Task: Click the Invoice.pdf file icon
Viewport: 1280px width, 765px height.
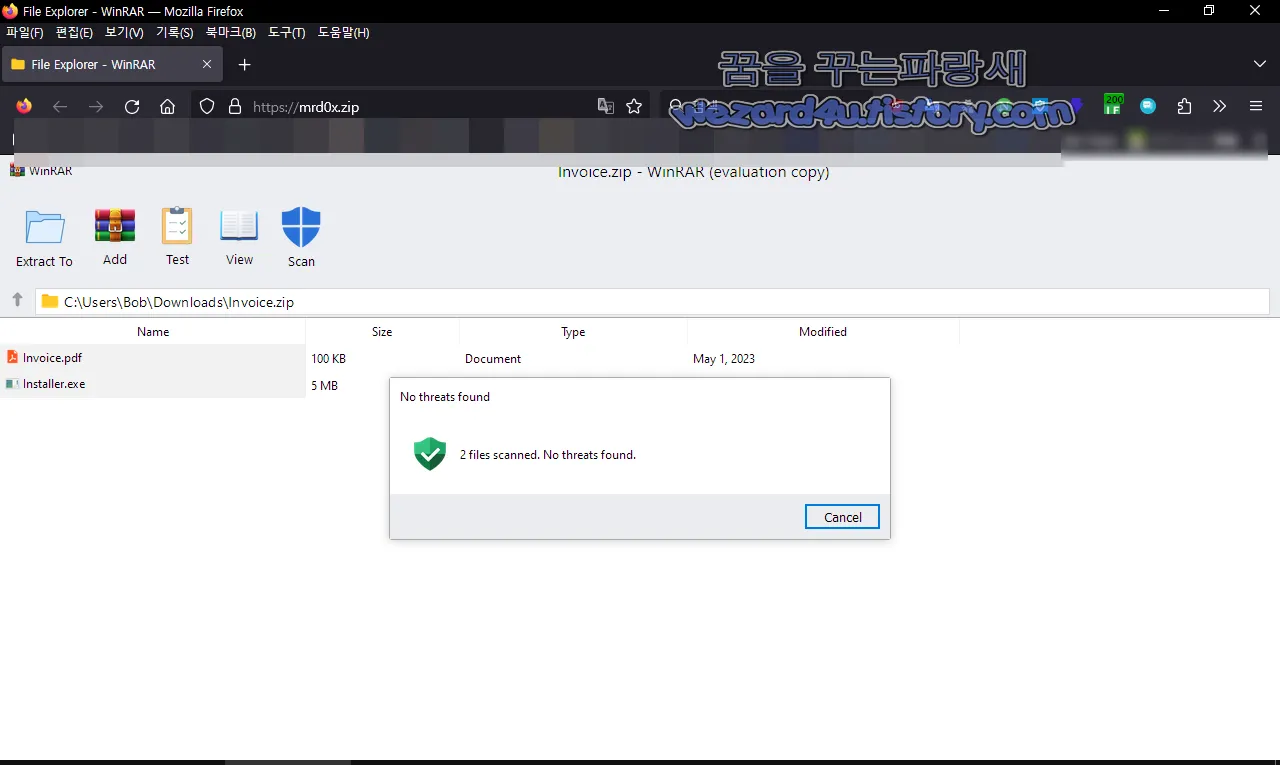Action: point(13,357)
